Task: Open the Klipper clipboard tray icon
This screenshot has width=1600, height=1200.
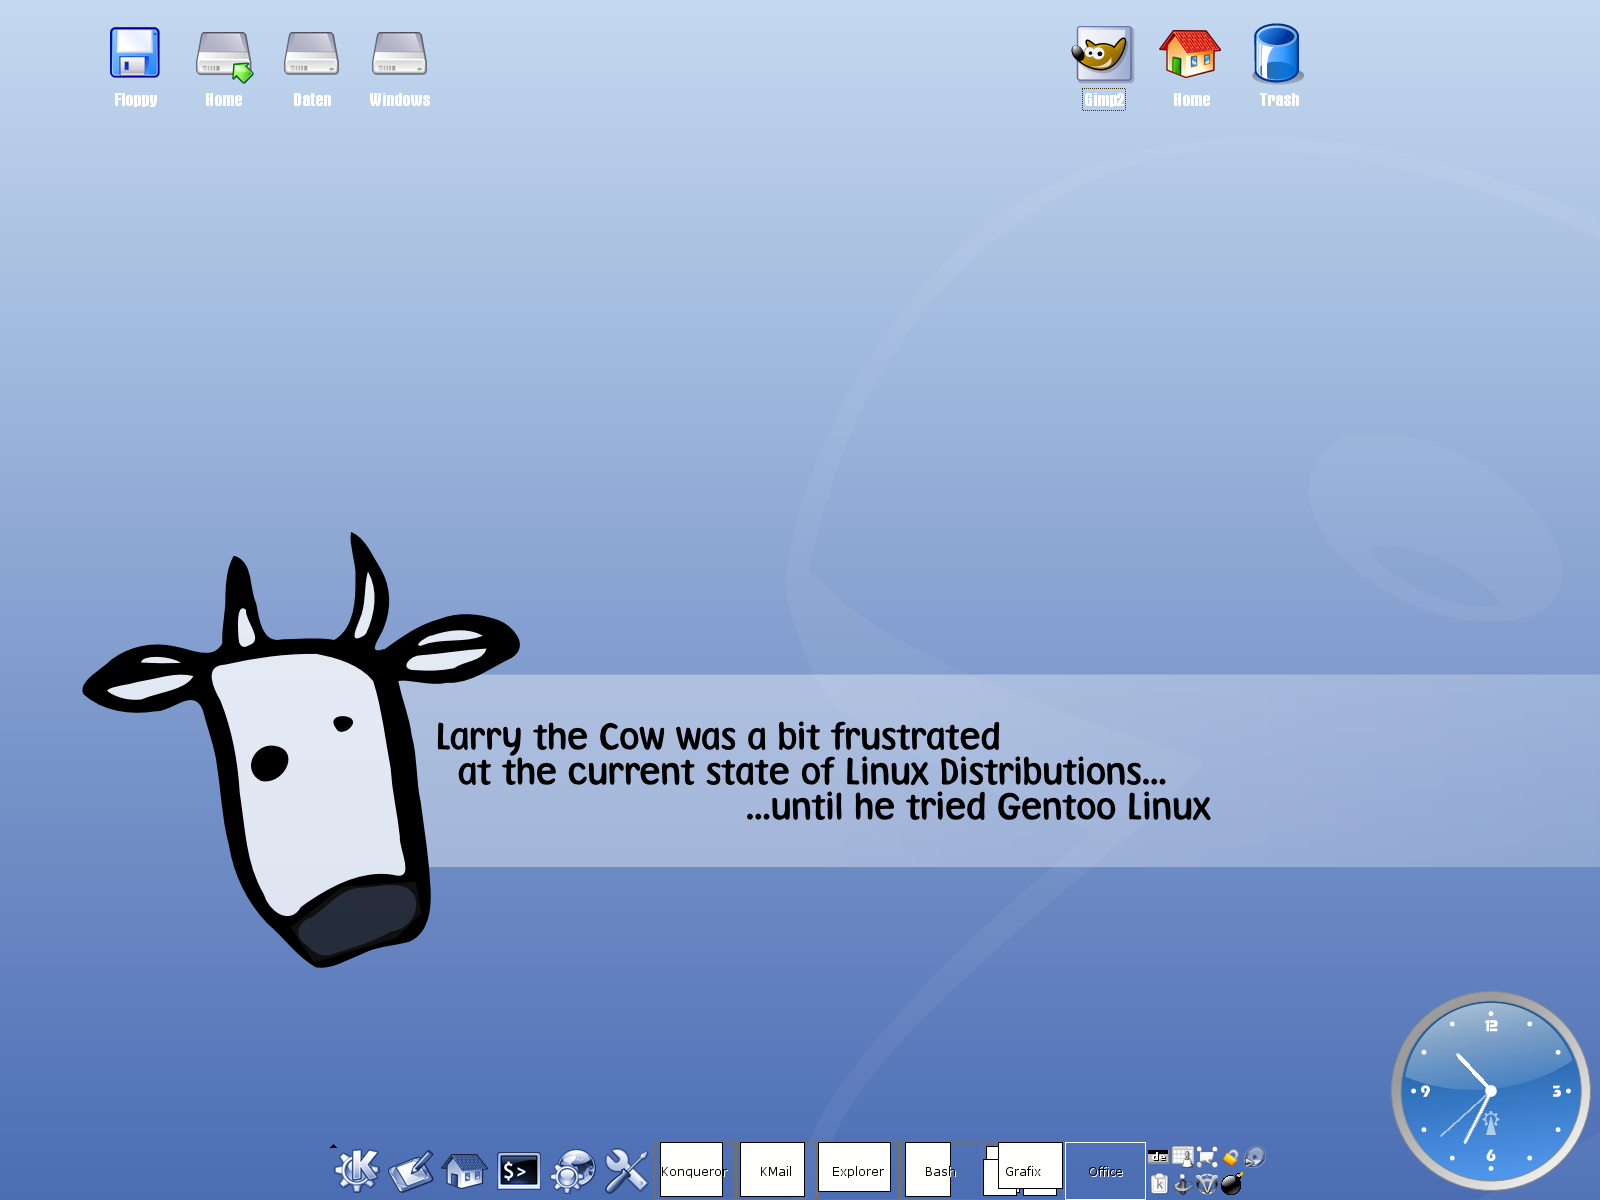Action: (x=1159, y=1184)
